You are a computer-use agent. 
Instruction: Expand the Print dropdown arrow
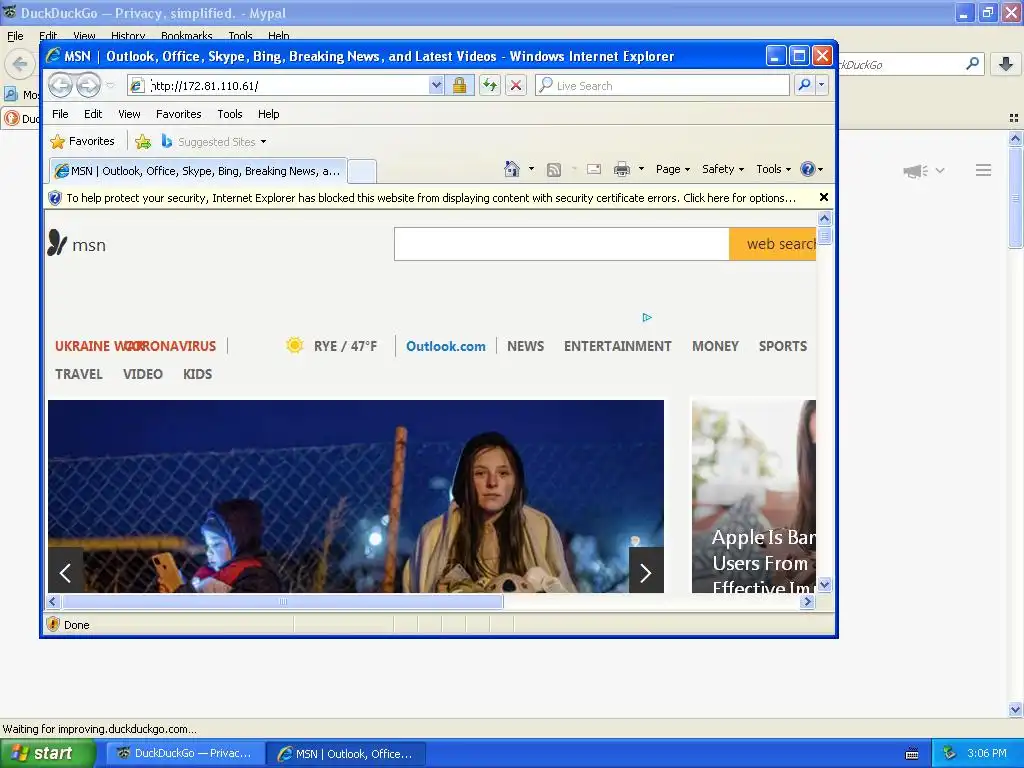641,169
